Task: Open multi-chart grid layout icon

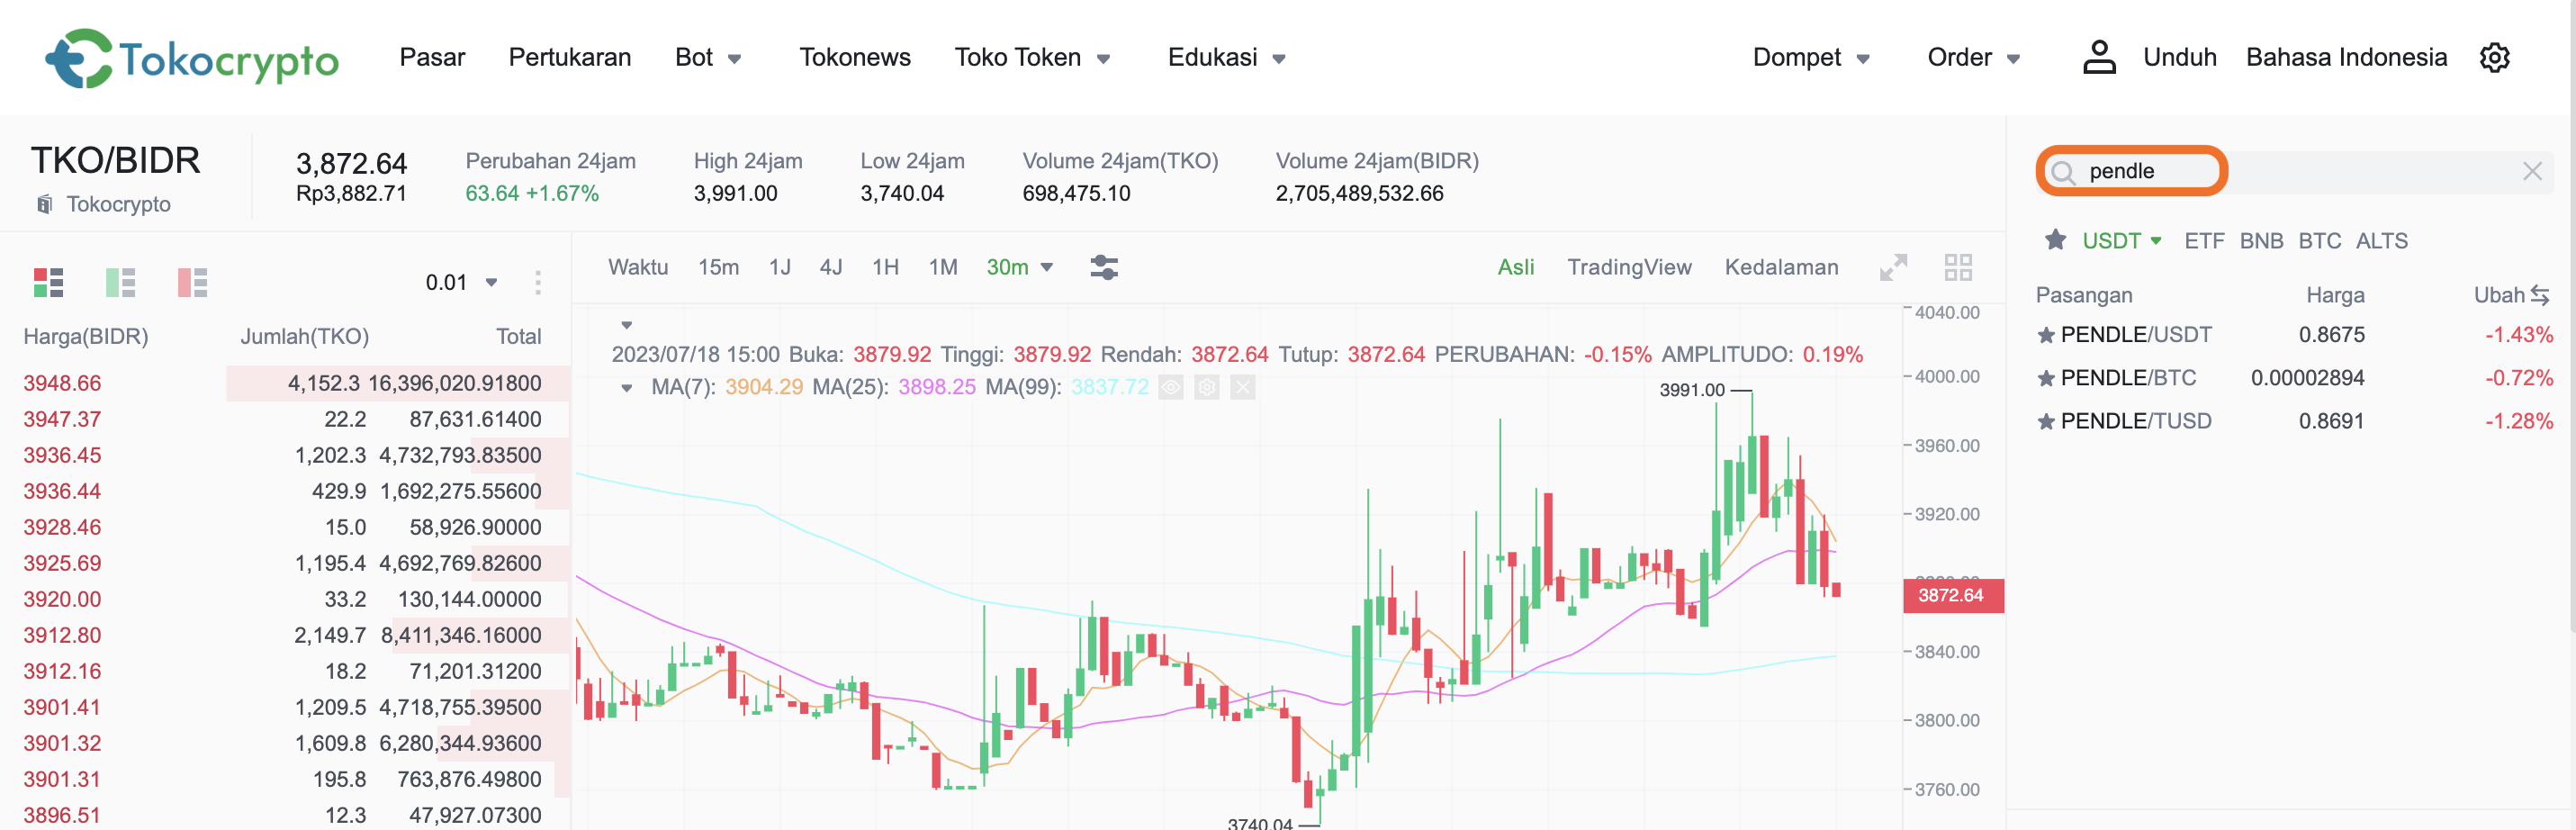Action: click(1957, 267)
